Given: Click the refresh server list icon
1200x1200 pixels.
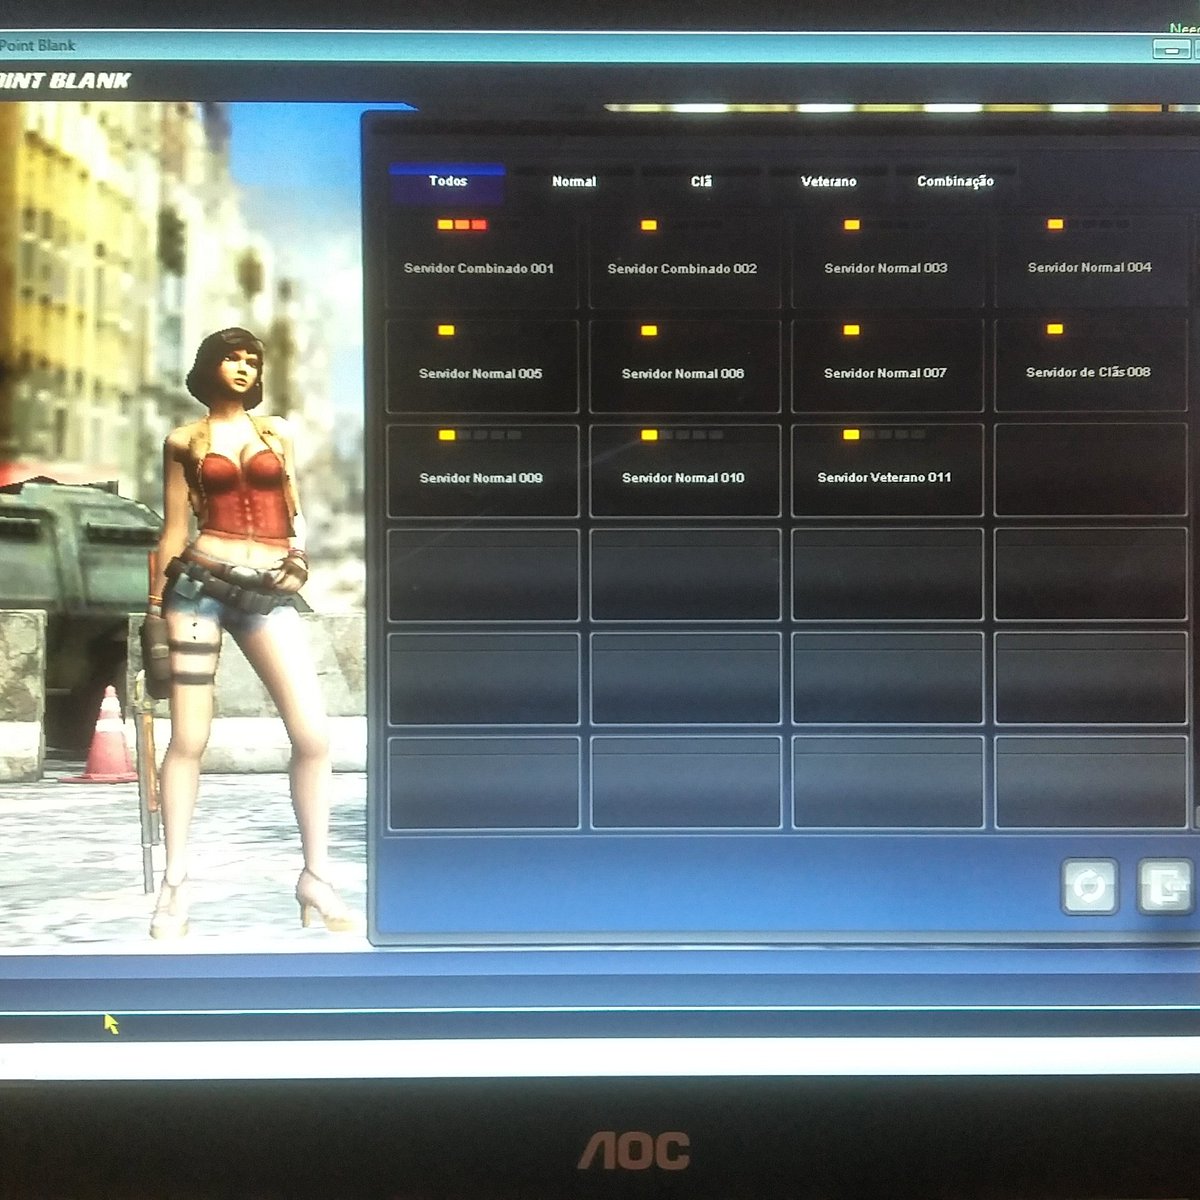Looking at the screenshot, I should pos(1089,885).
